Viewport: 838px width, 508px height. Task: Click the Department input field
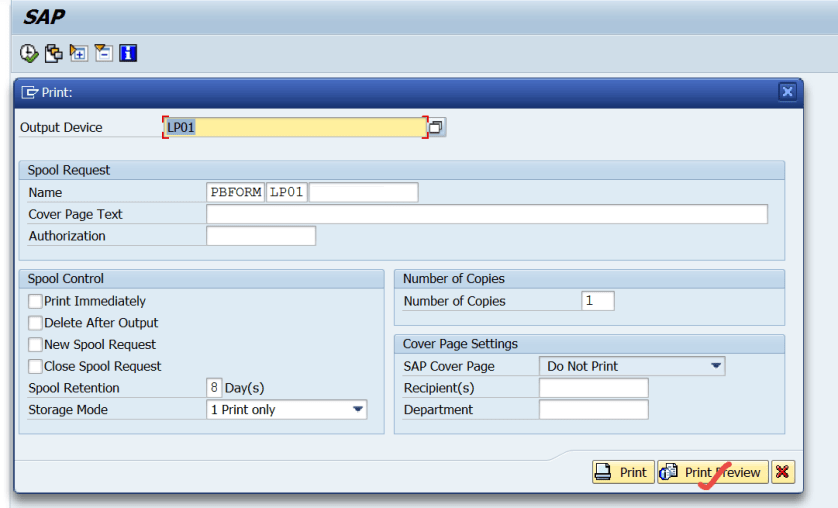[x=594, y=410]
